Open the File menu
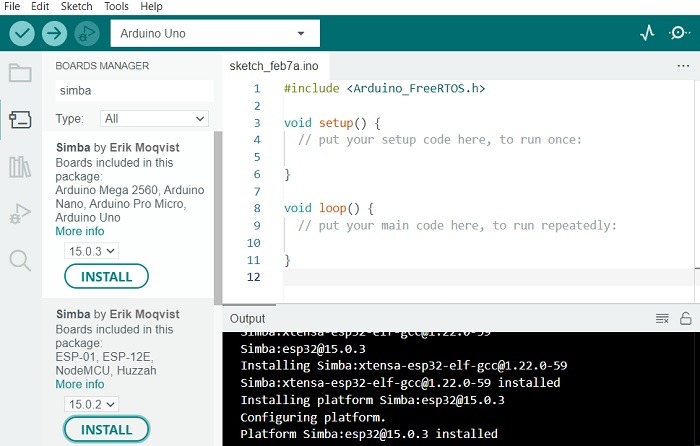The image size is (700, 446). click(12, 6)
